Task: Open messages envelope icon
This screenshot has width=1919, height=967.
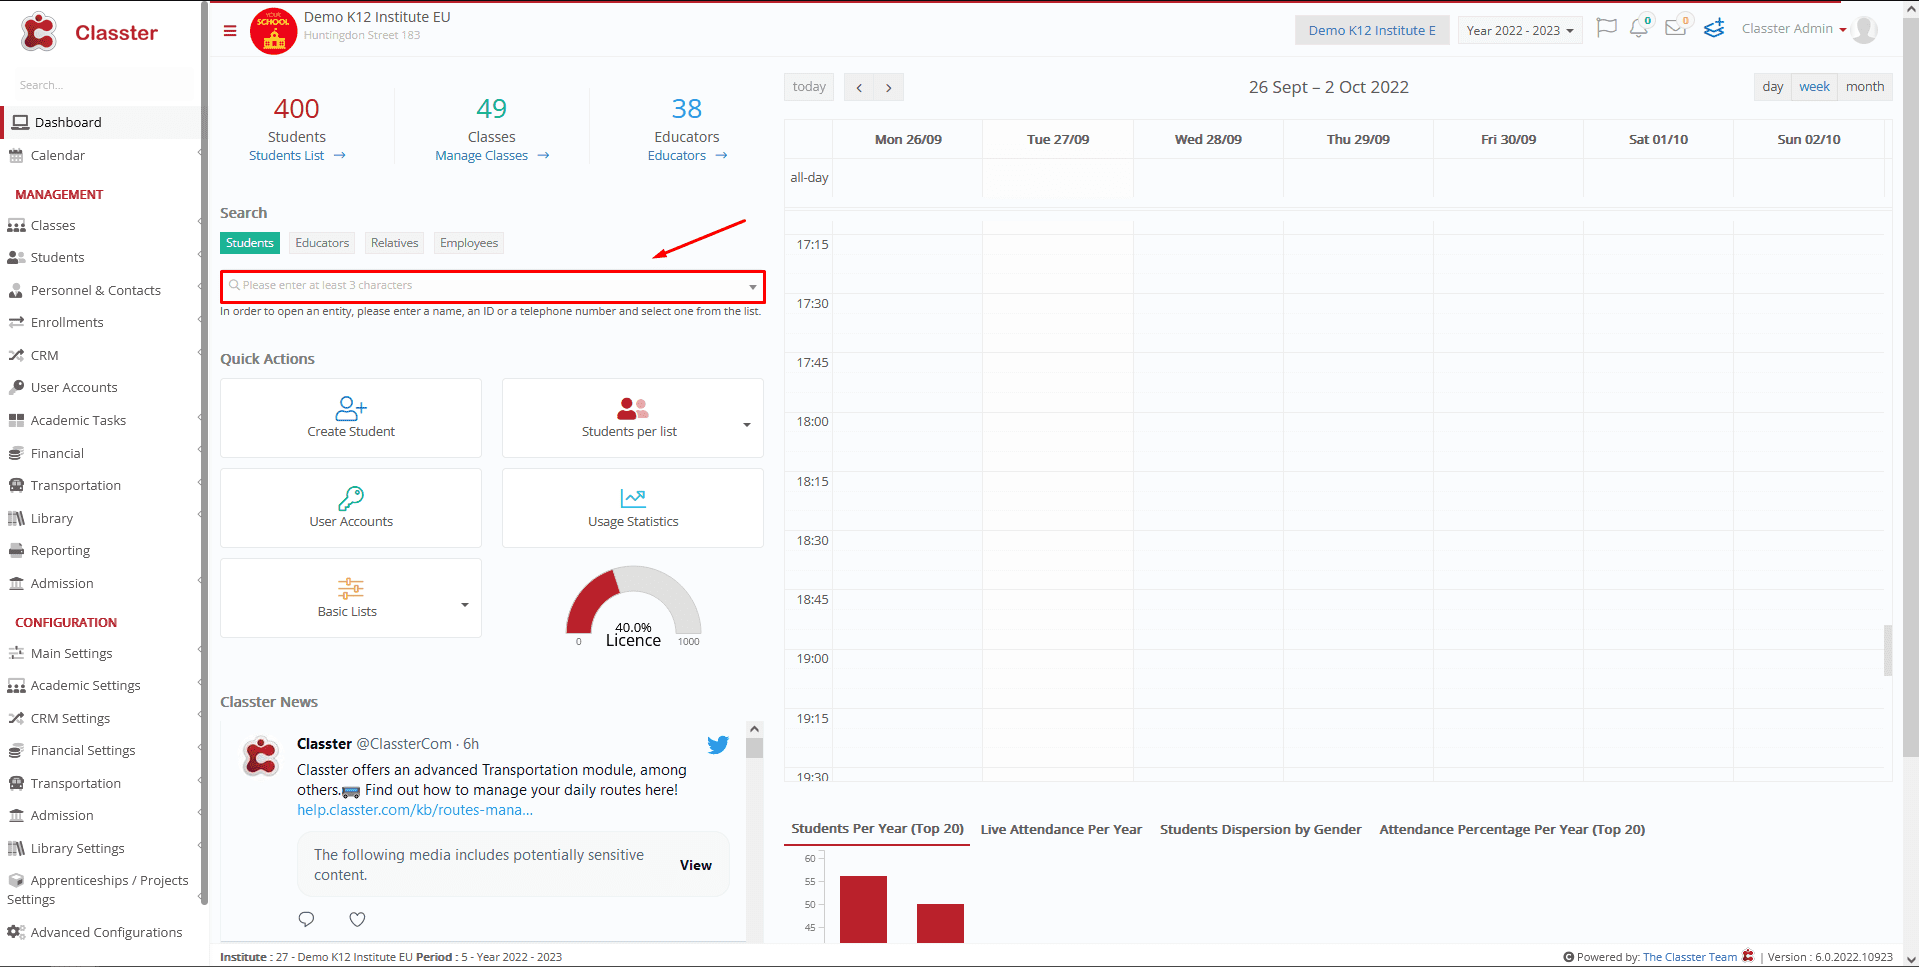Action: click(x=1676, y=28)
